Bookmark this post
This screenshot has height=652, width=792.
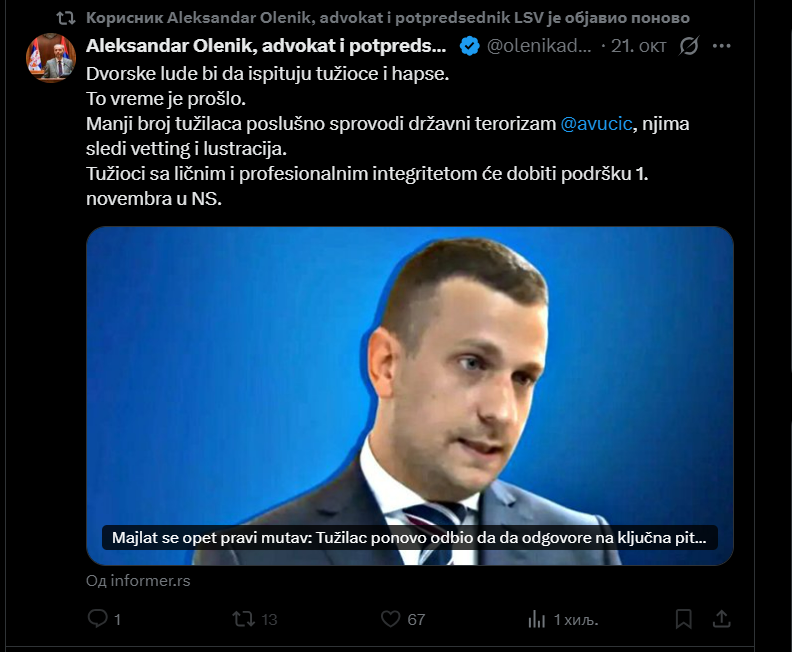coord(683,619)
